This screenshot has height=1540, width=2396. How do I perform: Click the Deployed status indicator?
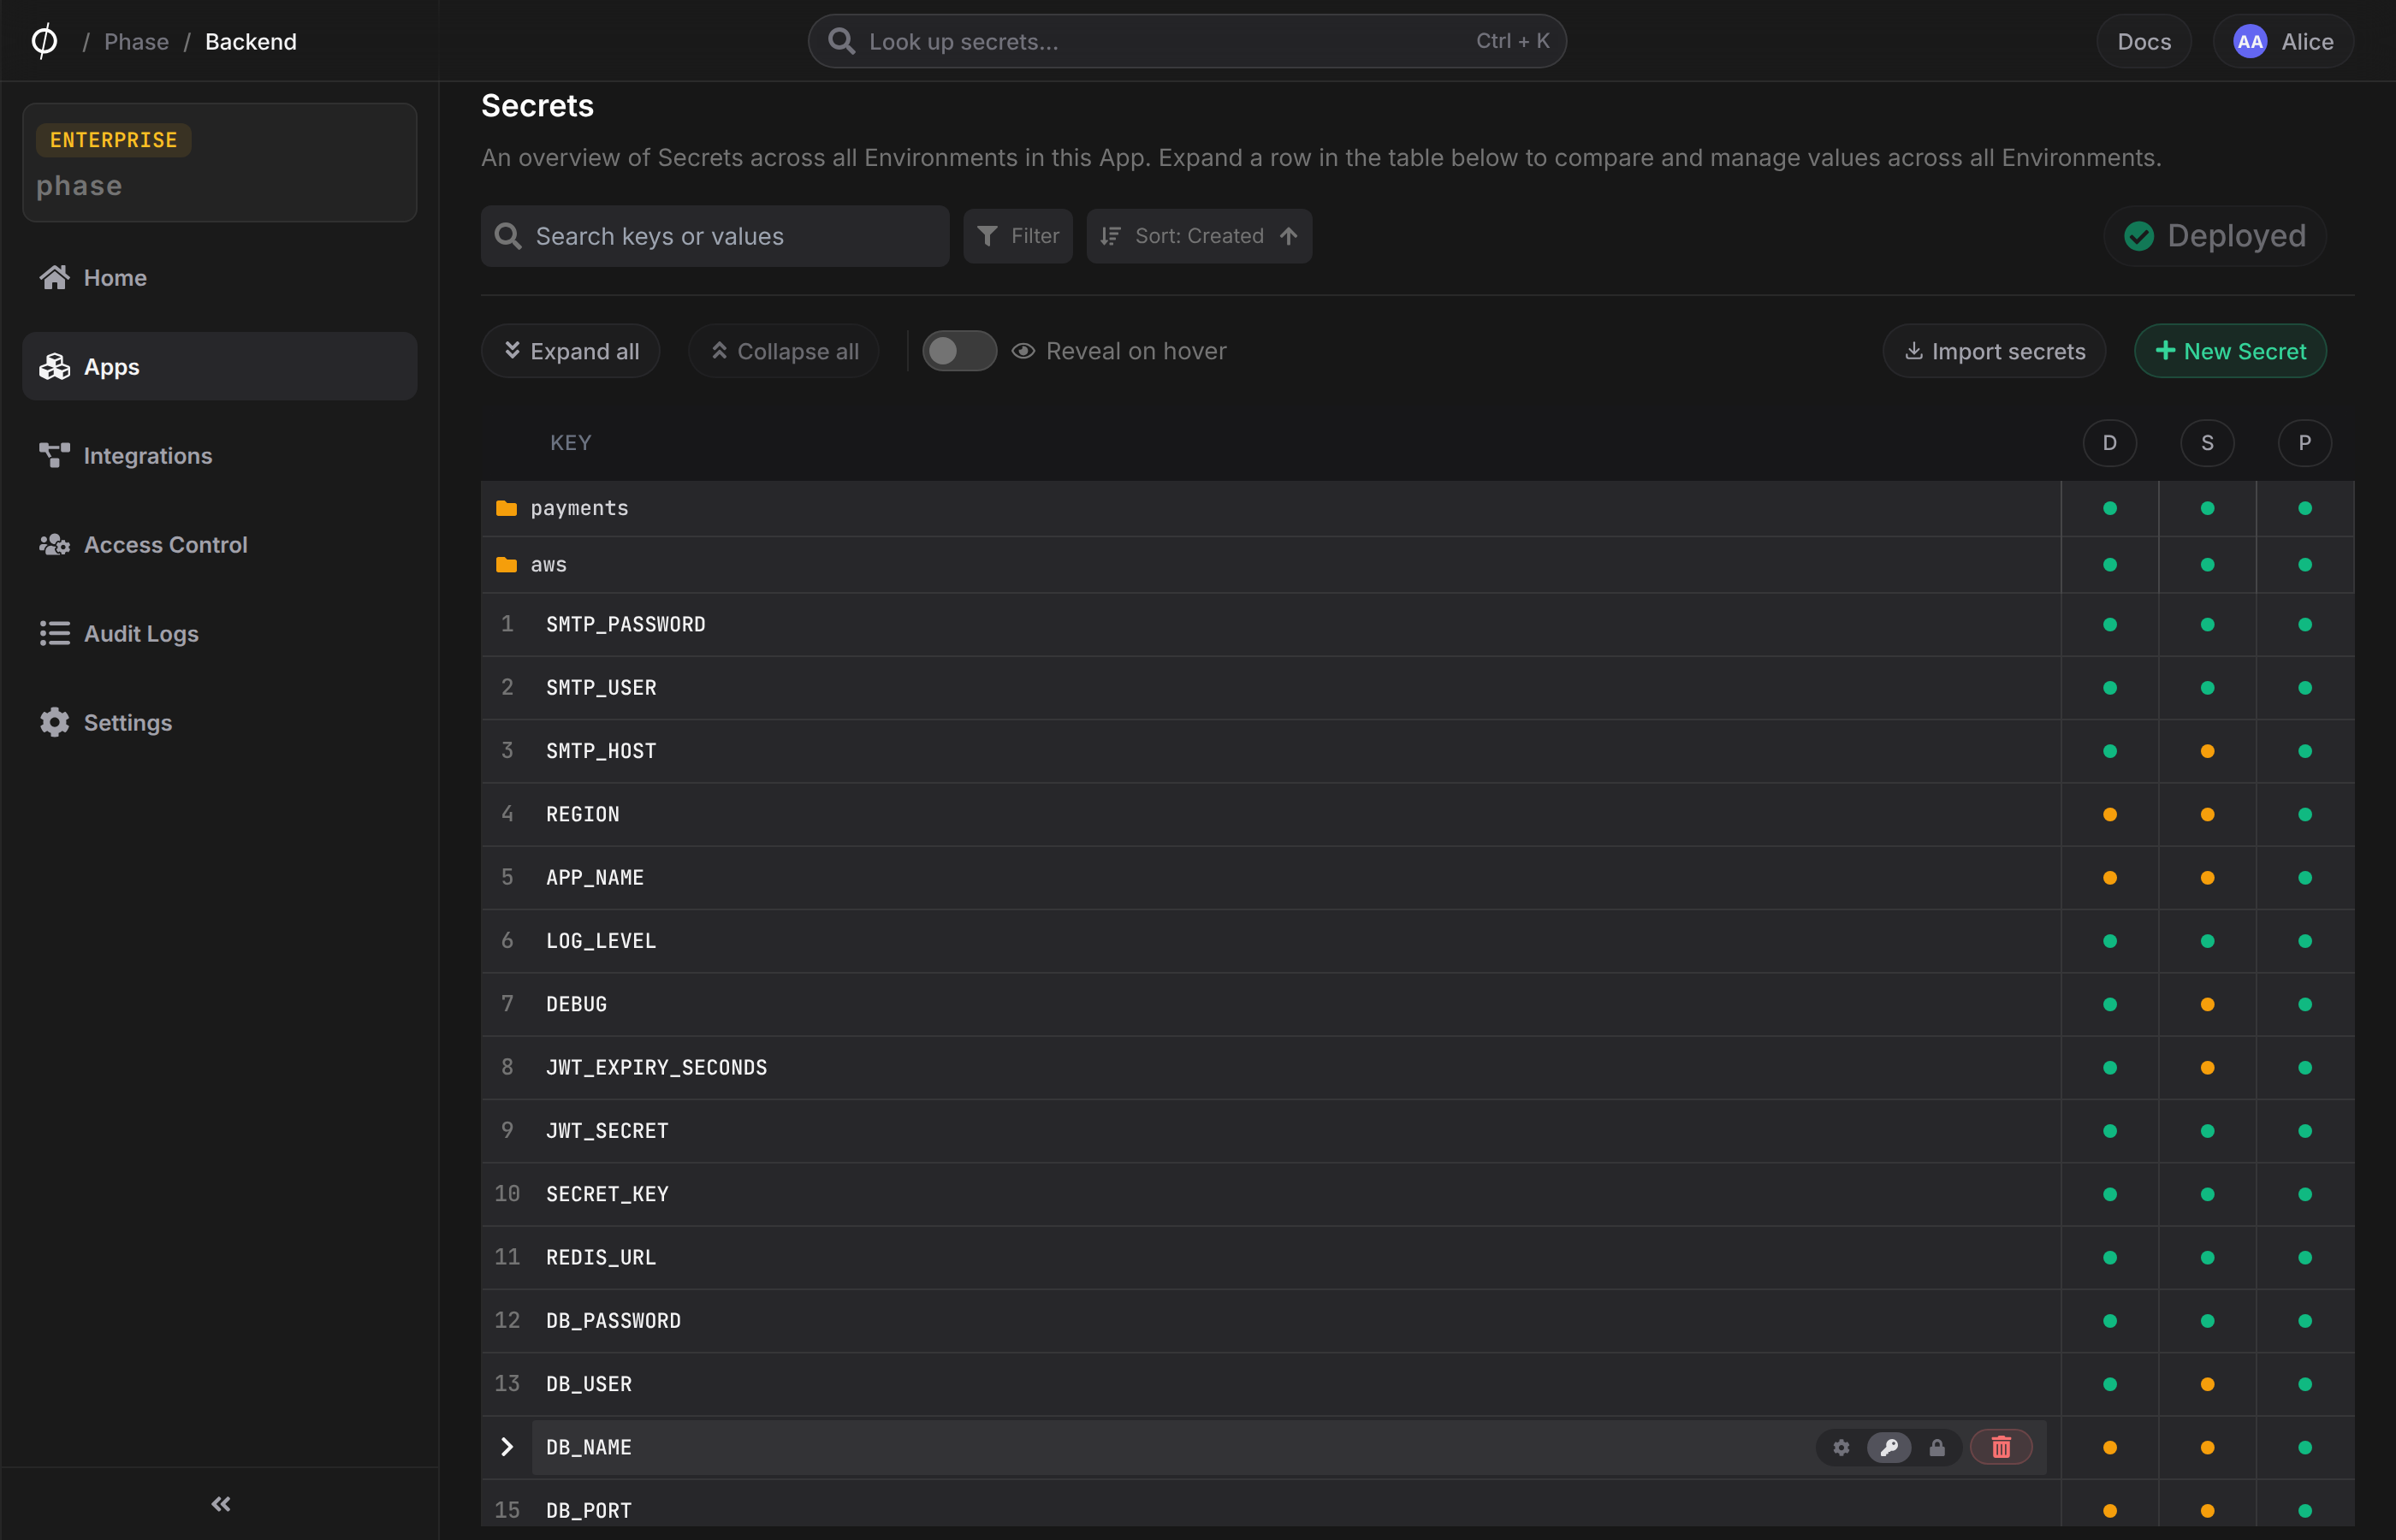[2215, 236]
